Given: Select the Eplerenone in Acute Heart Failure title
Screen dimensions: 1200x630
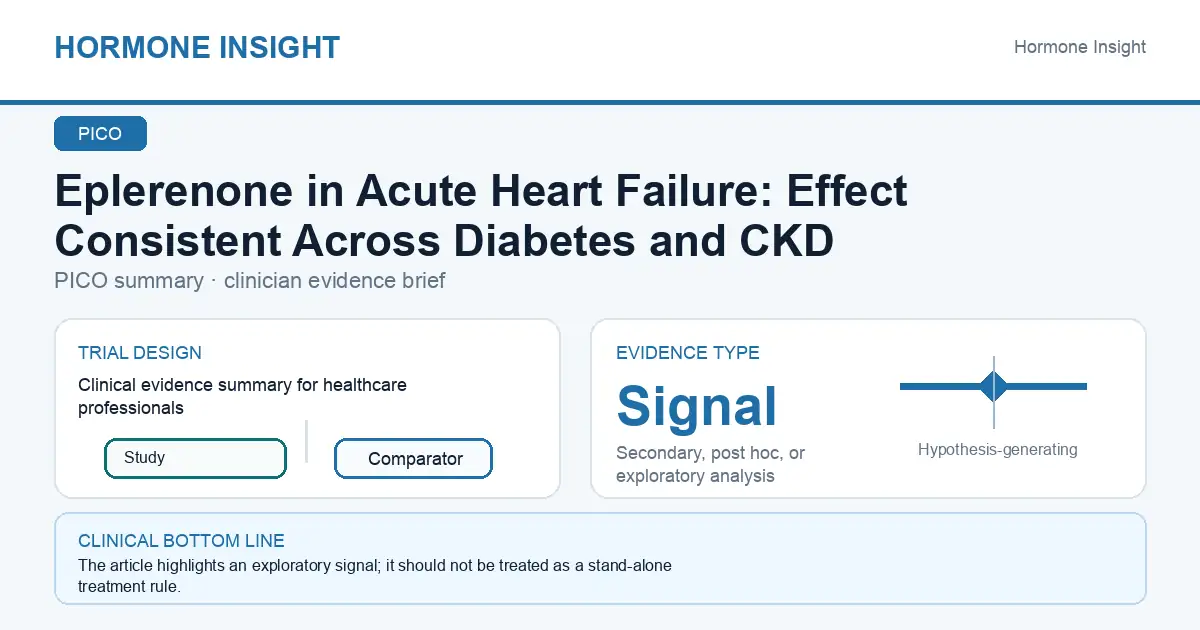Looking at the screenshot, I should pyautogui.click(x=481, y=216).
